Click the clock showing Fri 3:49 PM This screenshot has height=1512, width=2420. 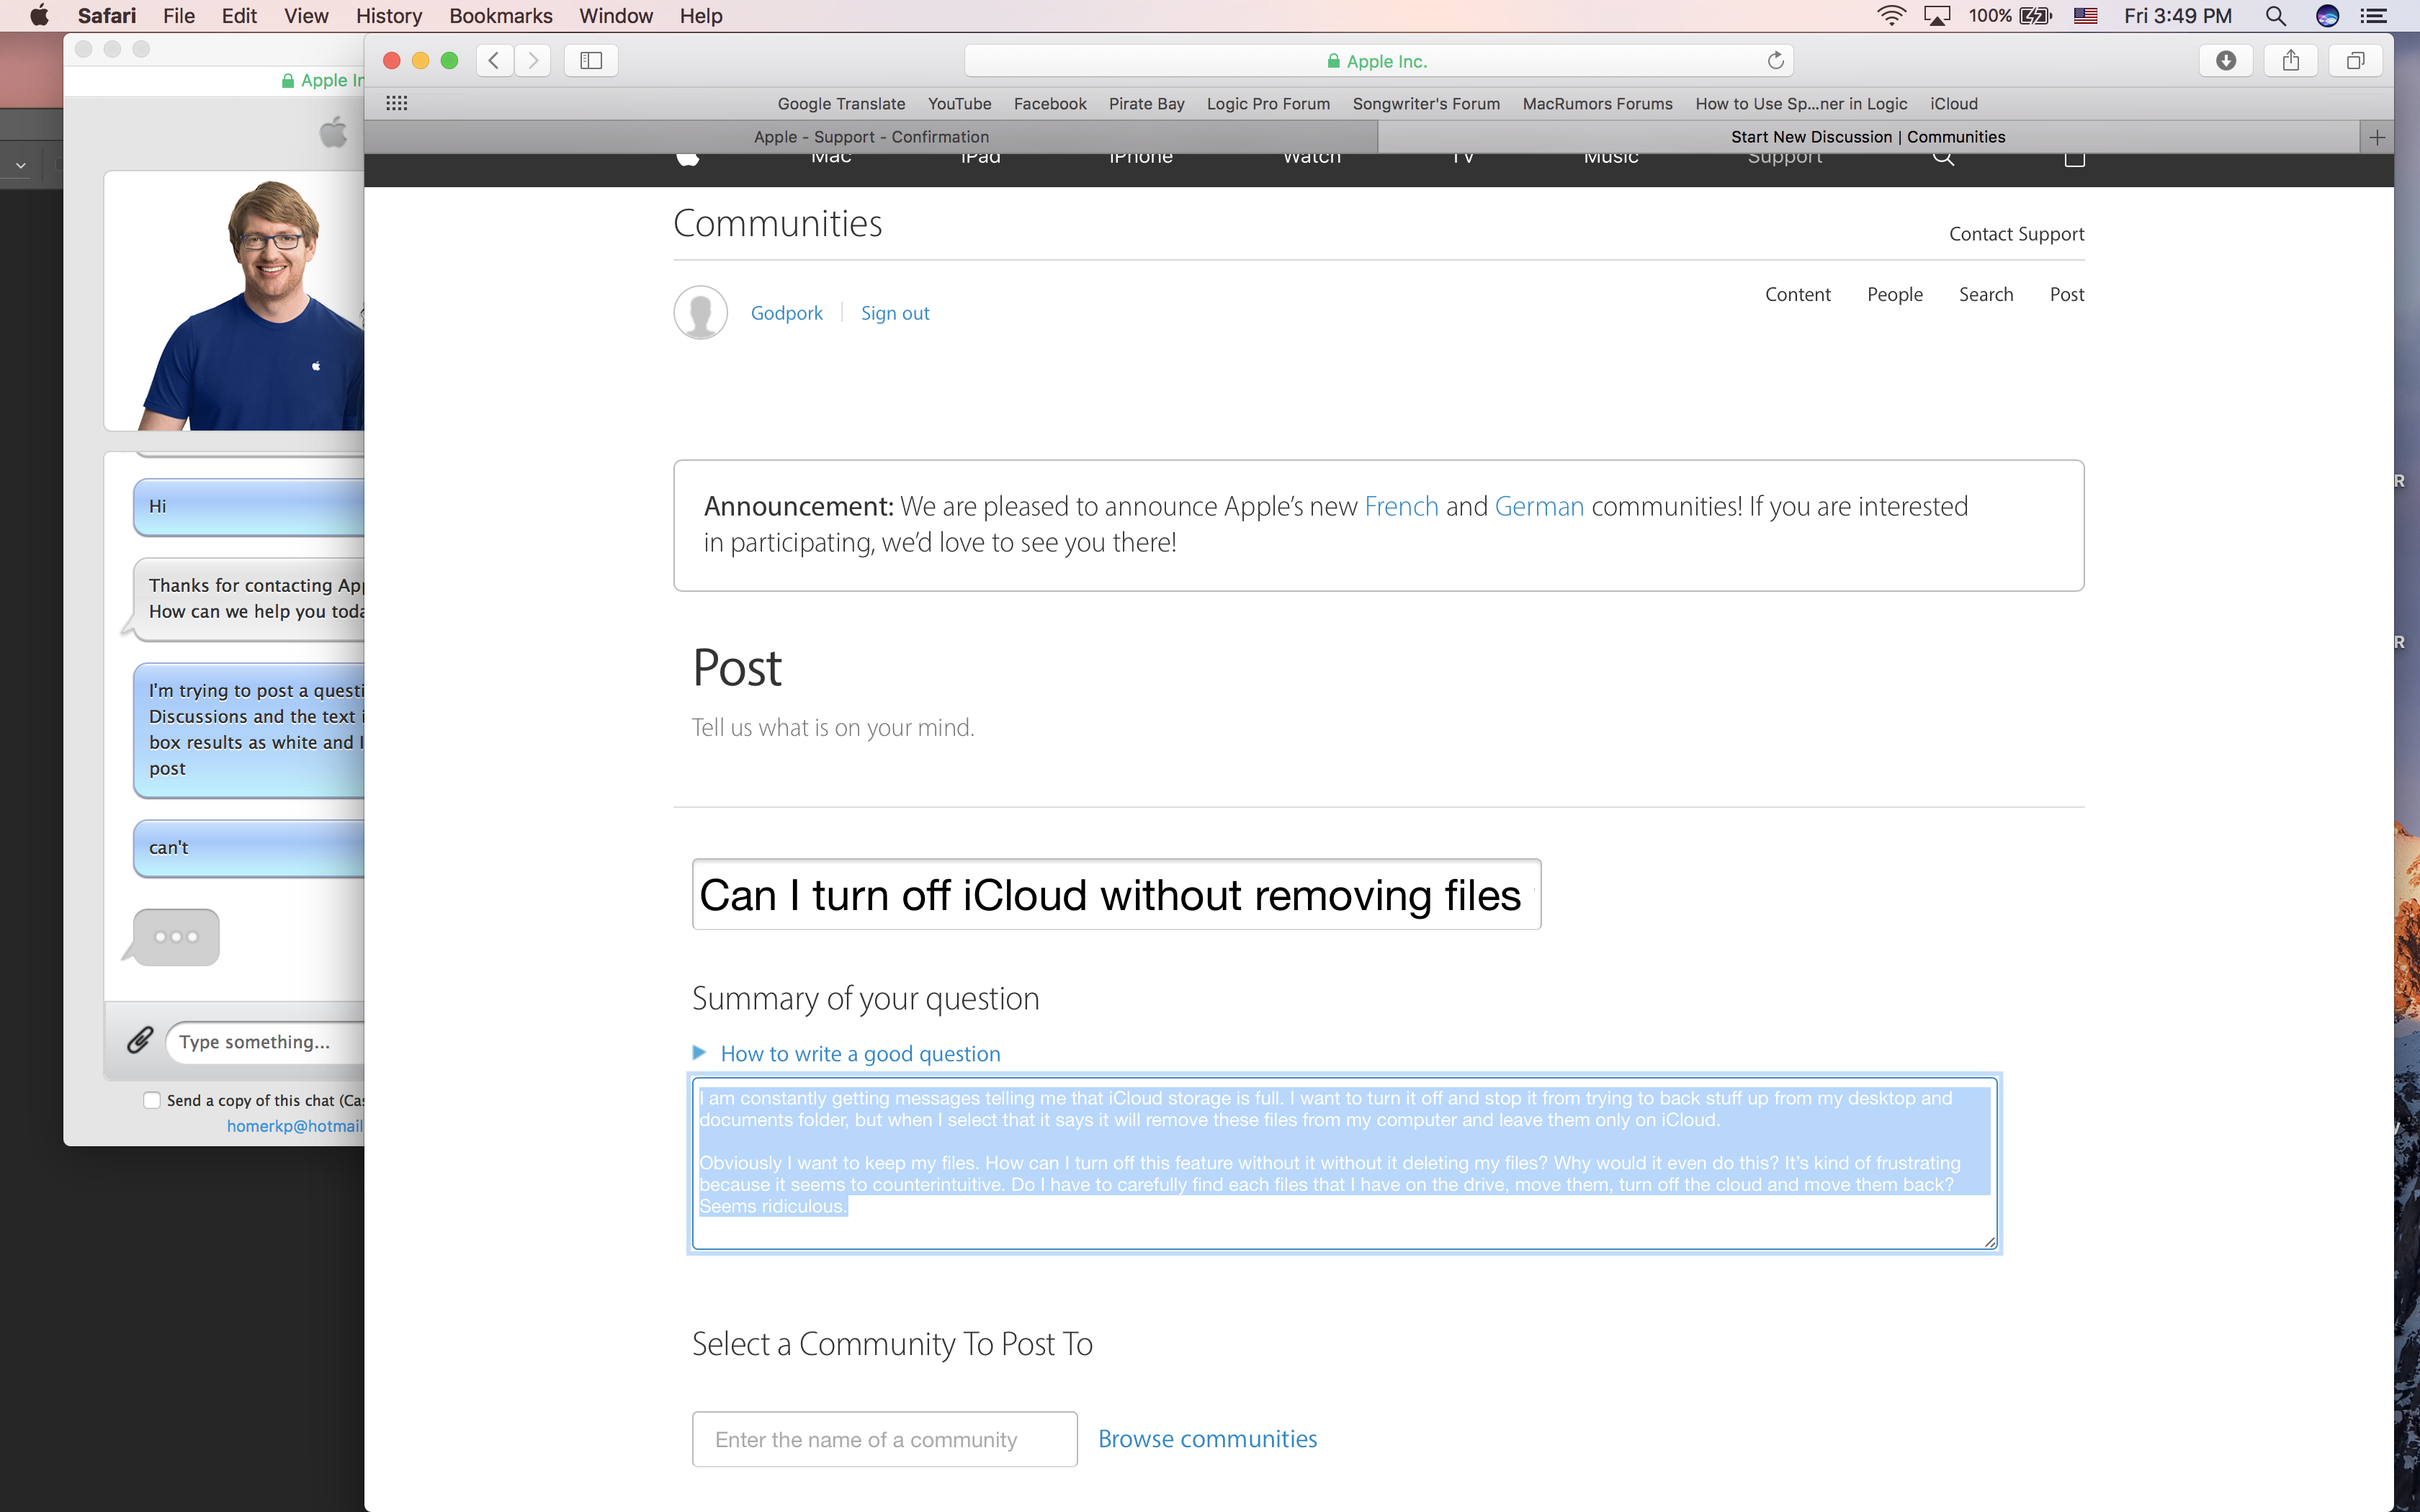2178,16
